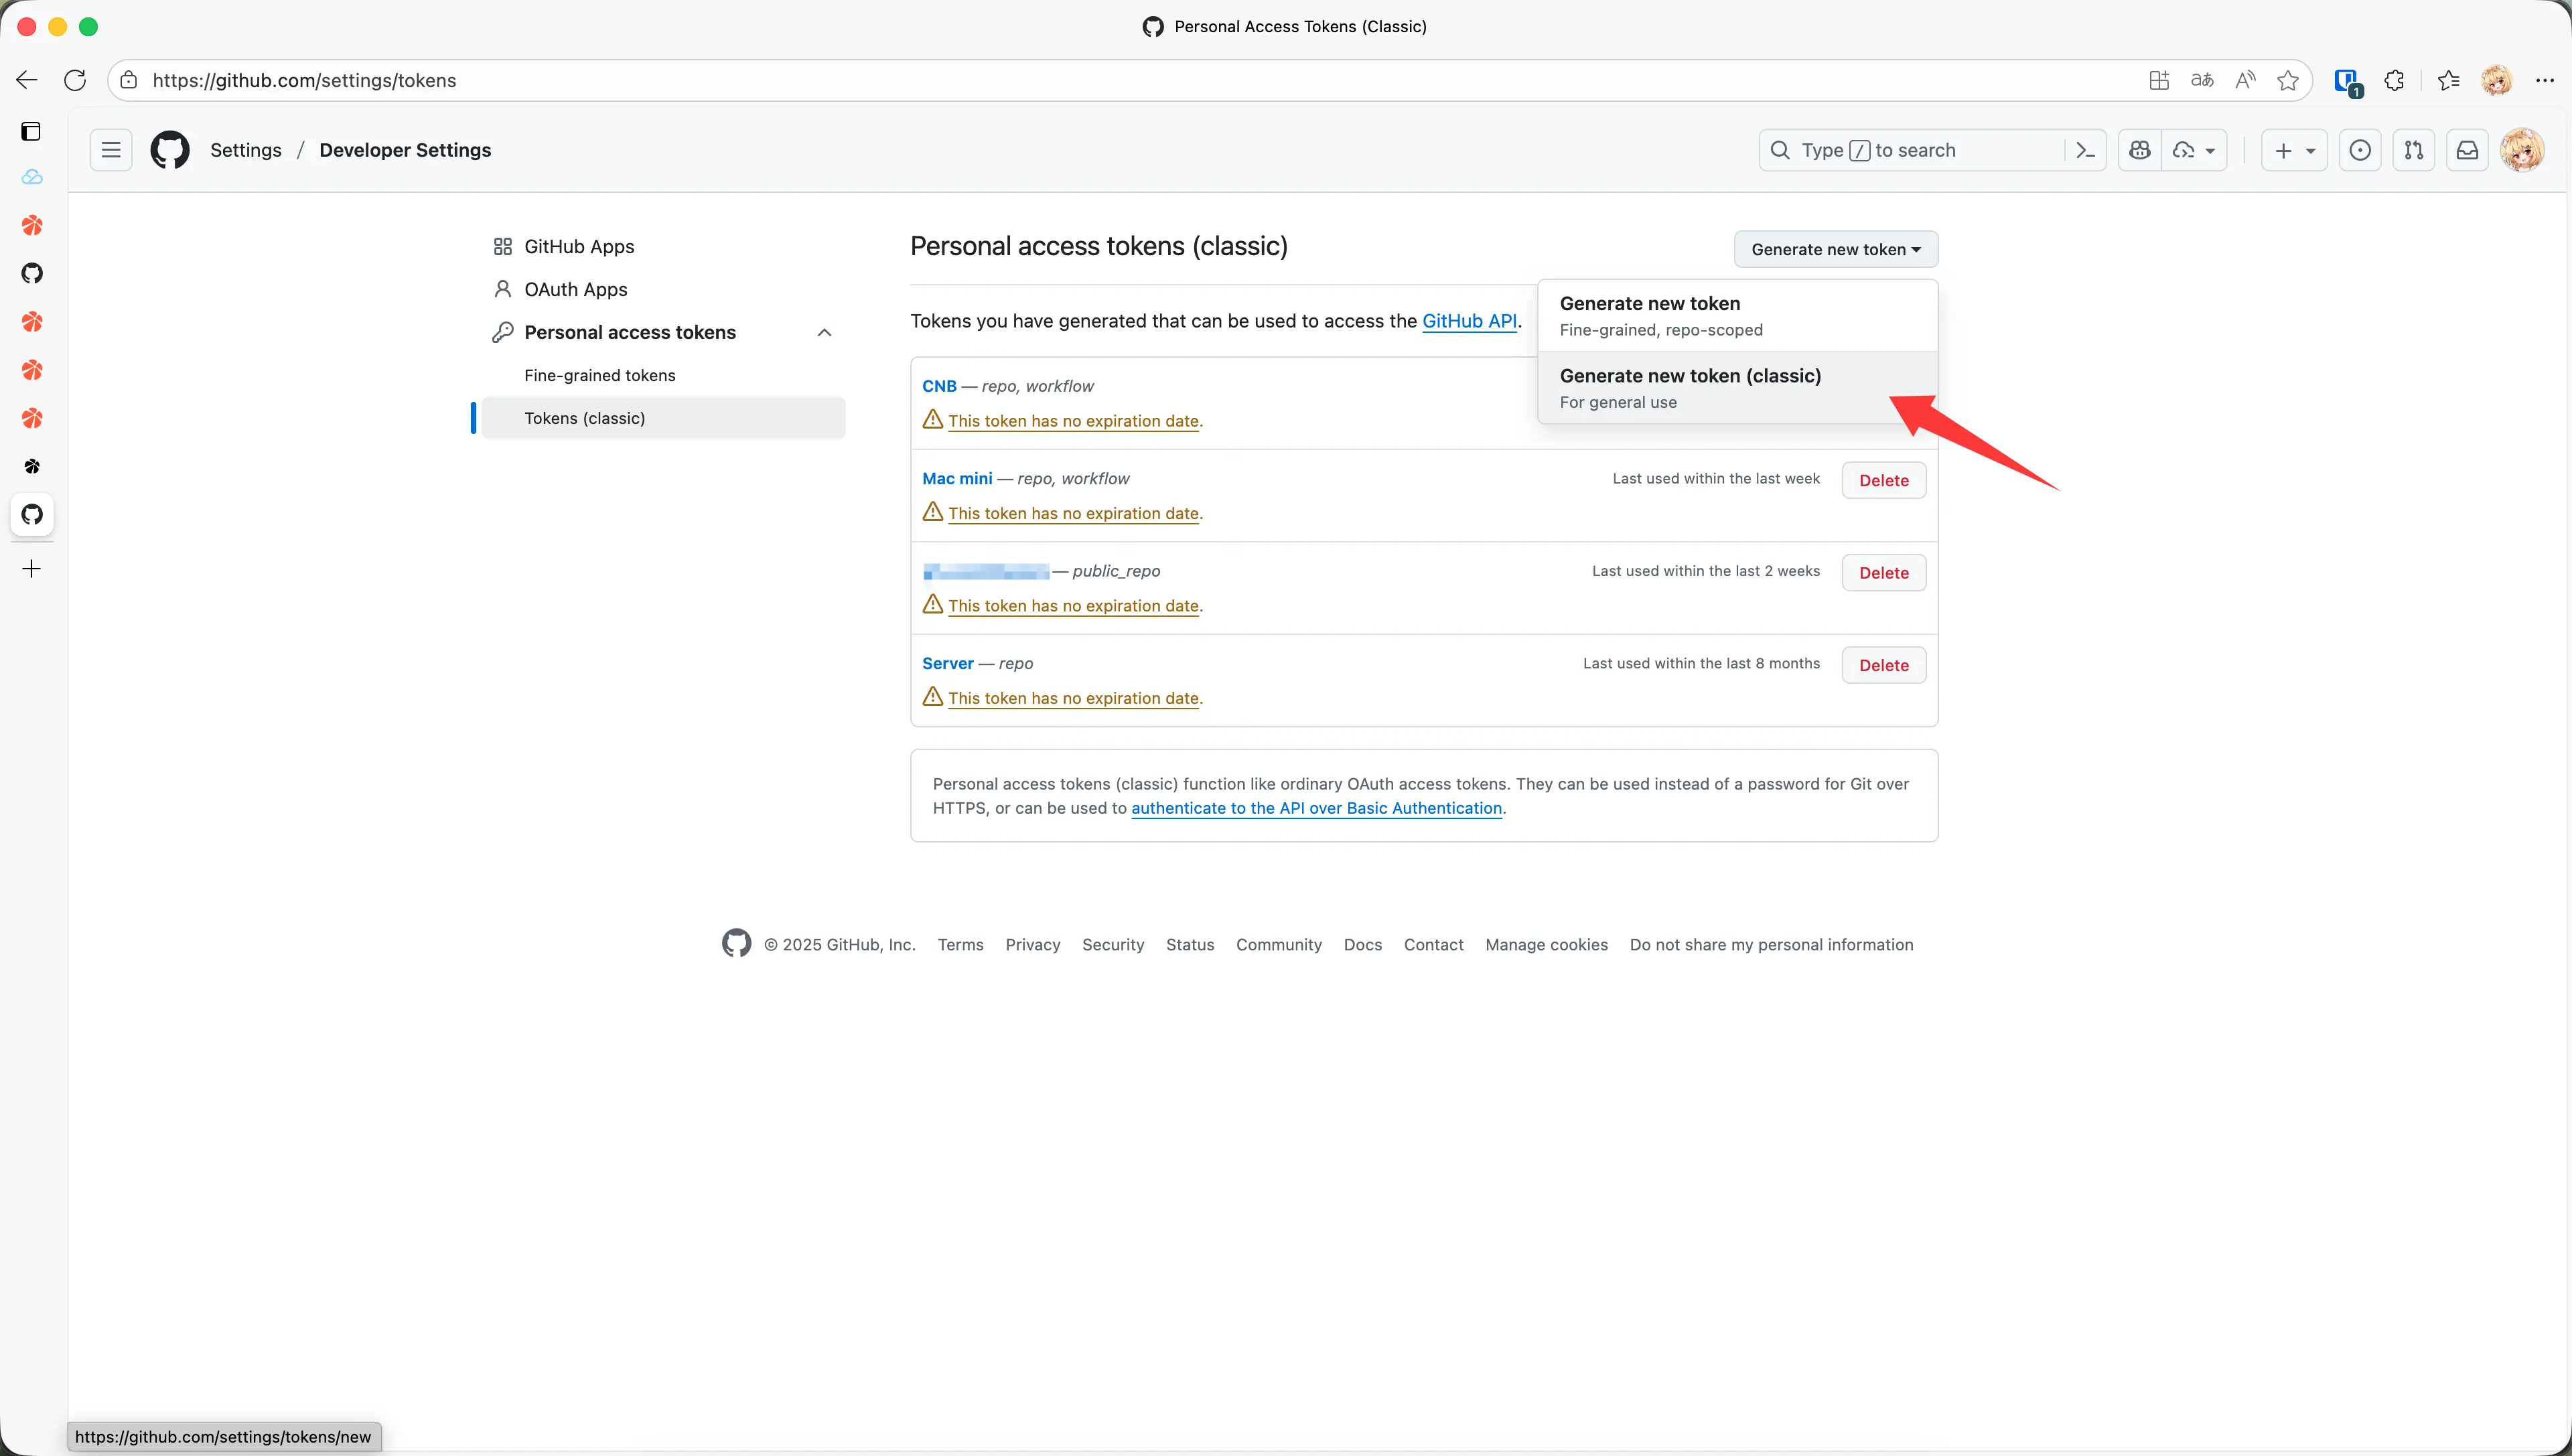Viewport: 2572px width, 1456px height.
Task: Bookmark this page with the star icon
Action: [2288, 80]
